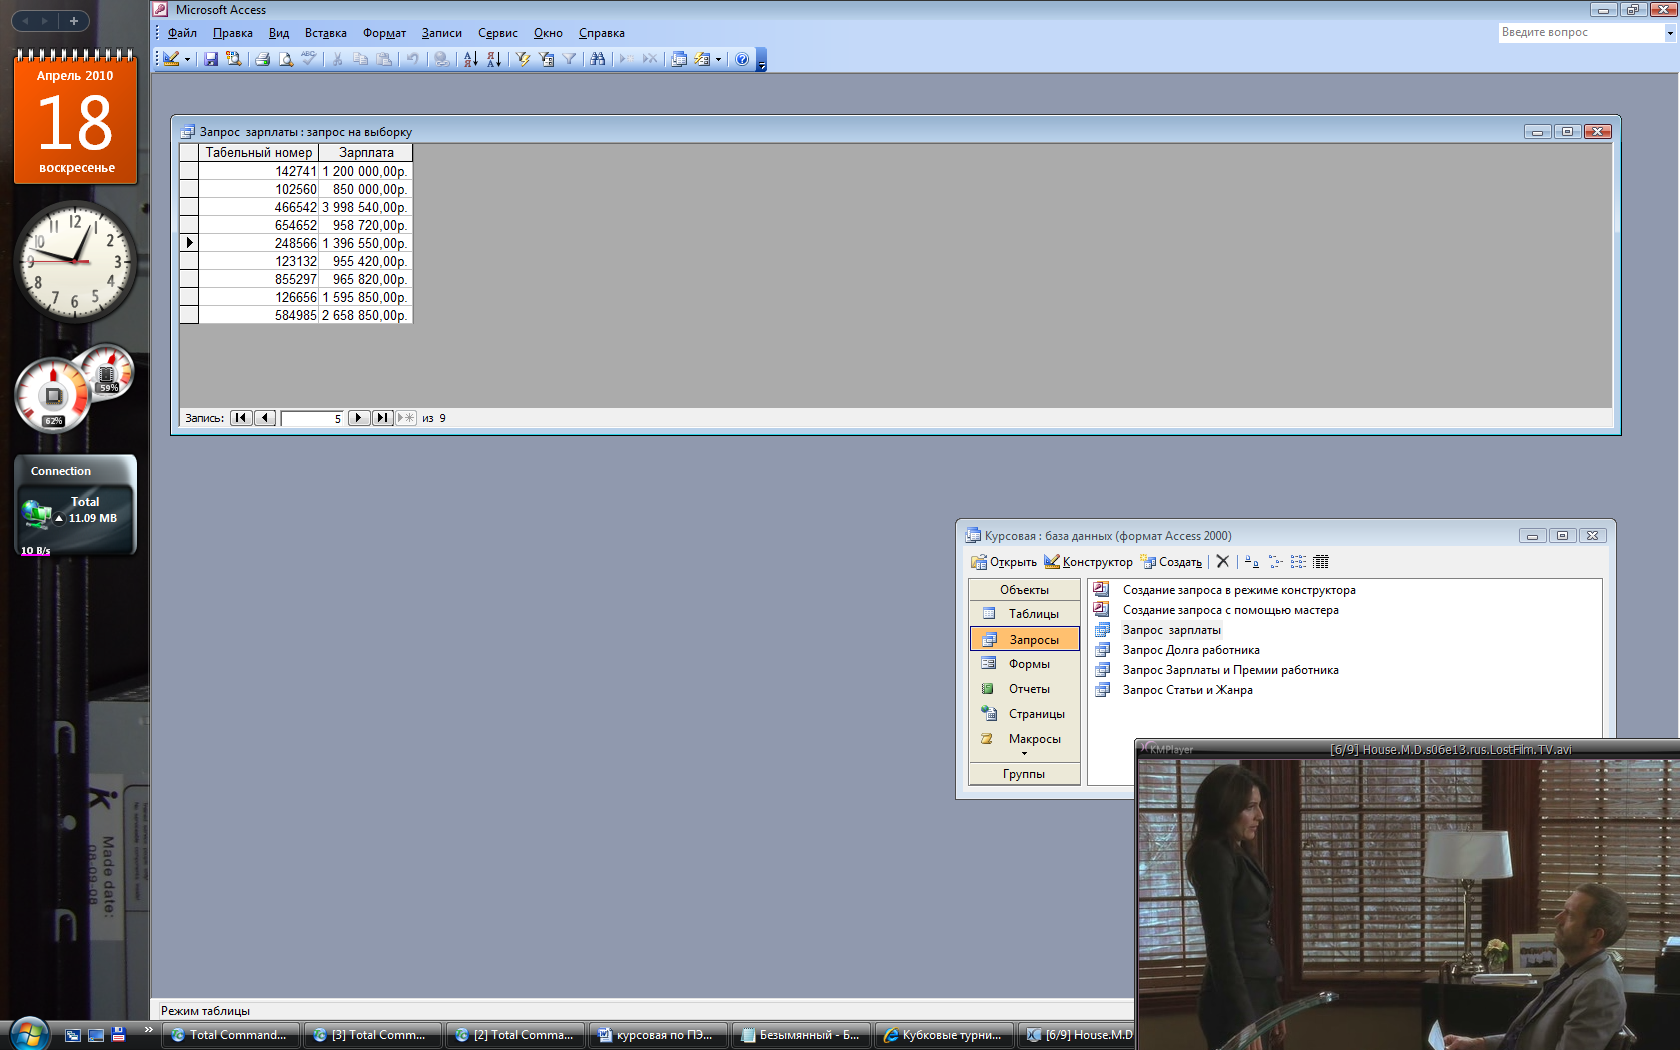
Task: Select Формы in Objects panel
Action: point(1024,664)
